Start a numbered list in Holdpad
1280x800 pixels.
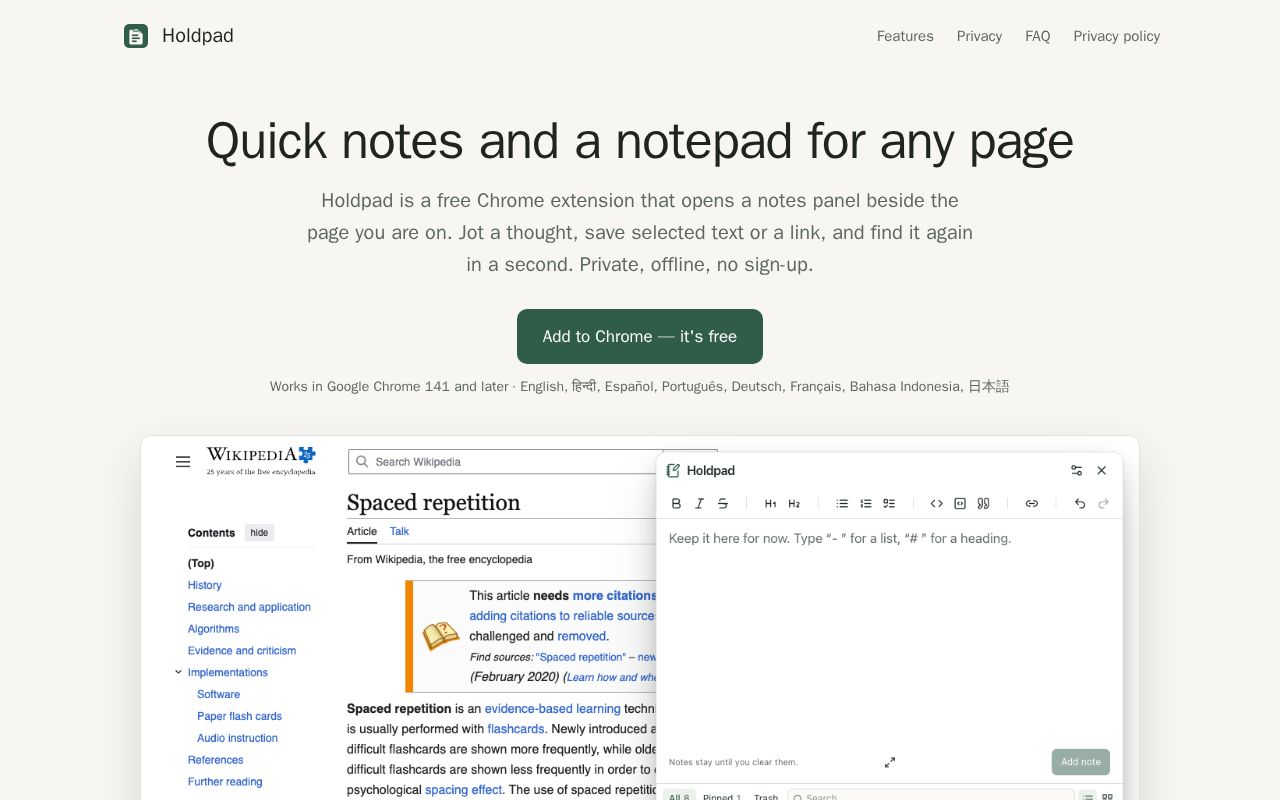click(866, 503)
